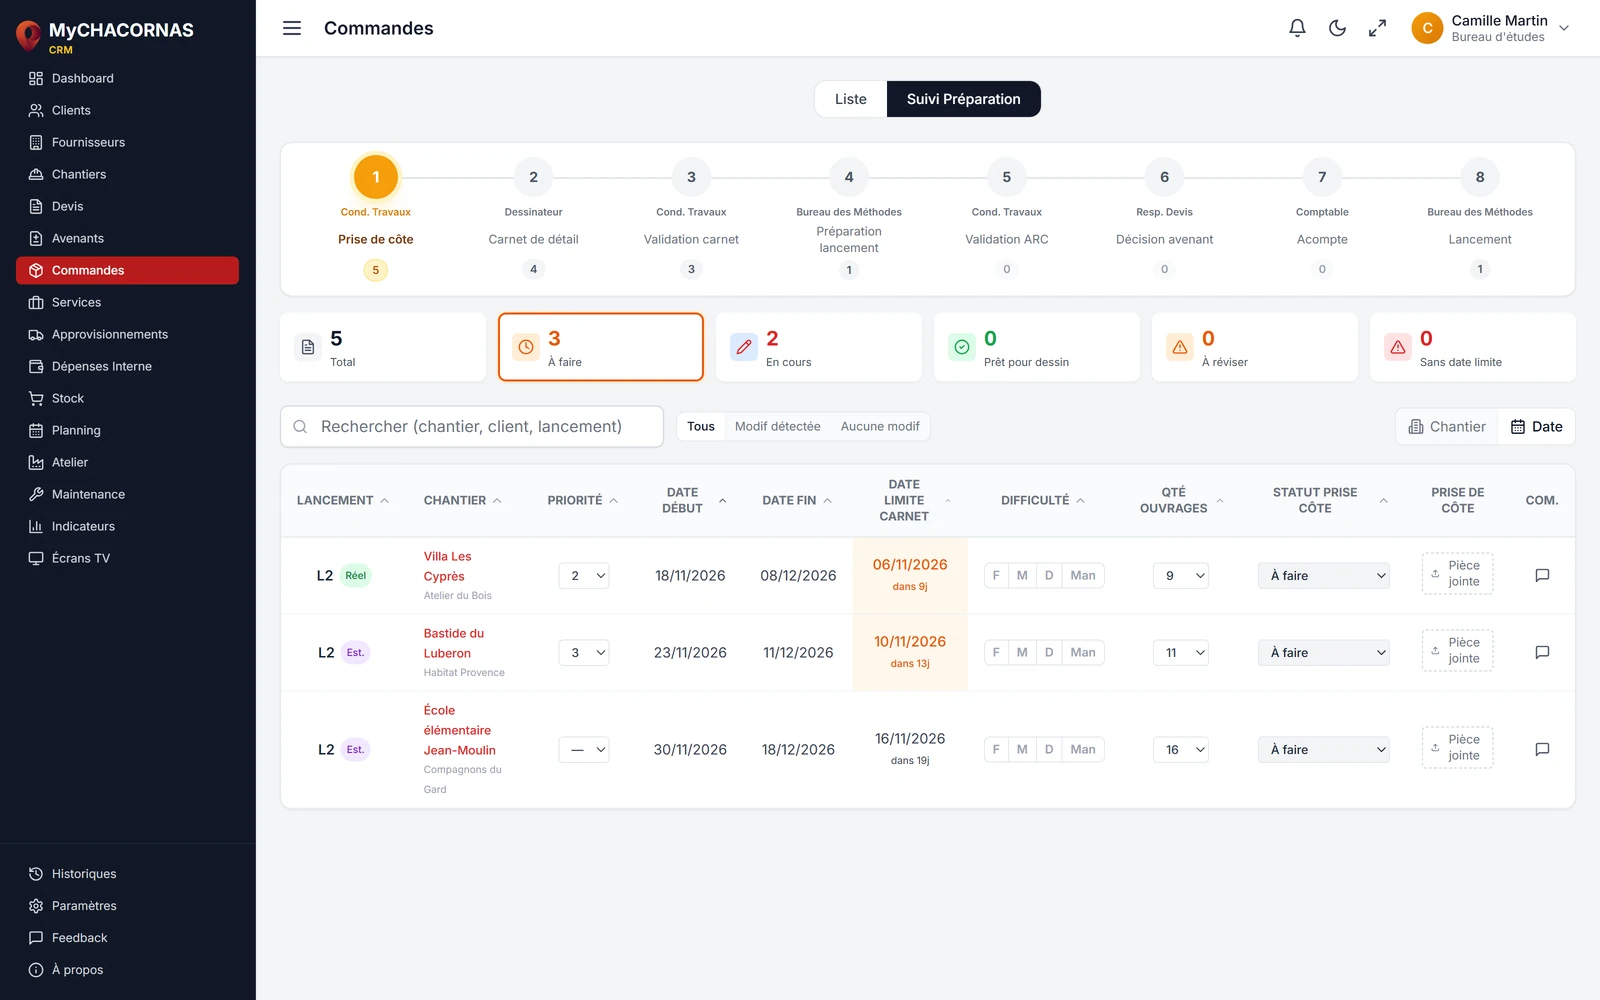Toggle difficulty M for Bastide du Luberon
The image size is (1600, 1000).
[x=1022, y=652]
